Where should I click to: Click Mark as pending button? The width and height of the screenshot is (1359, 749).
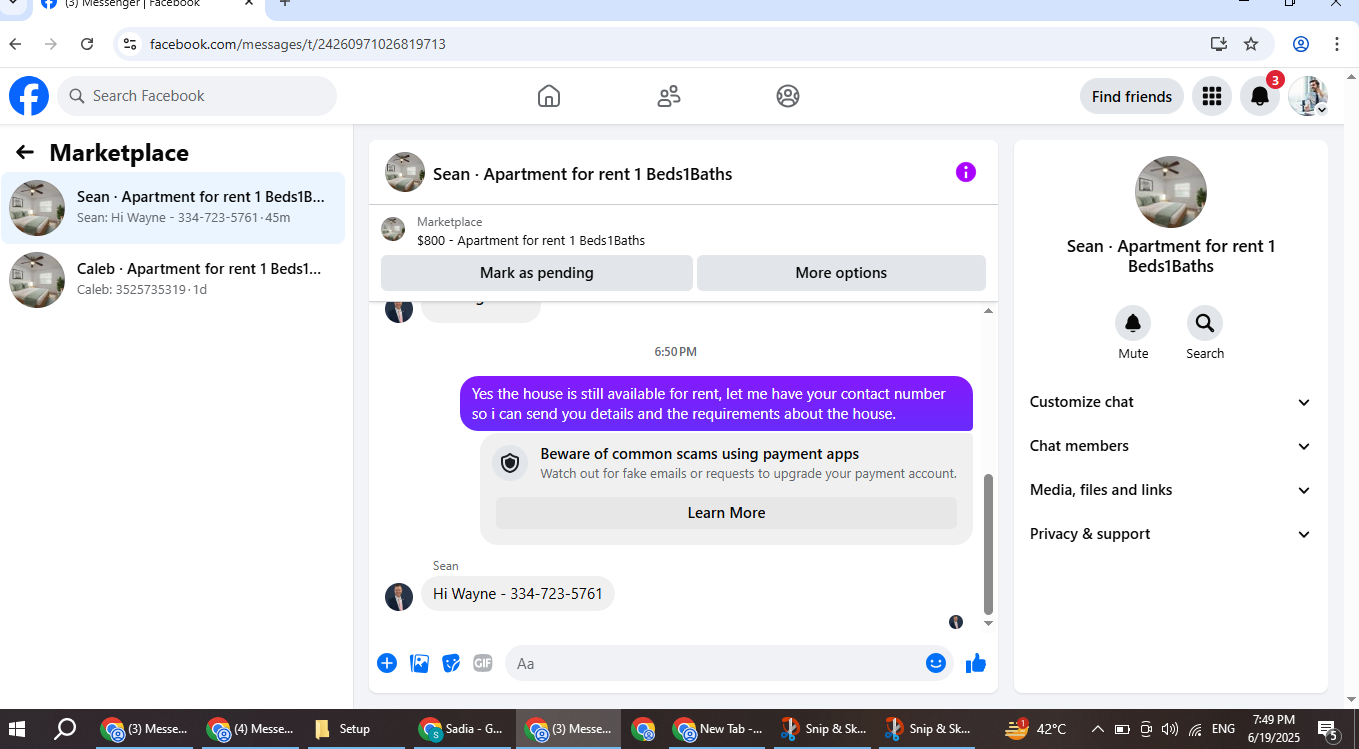[536, 273]
